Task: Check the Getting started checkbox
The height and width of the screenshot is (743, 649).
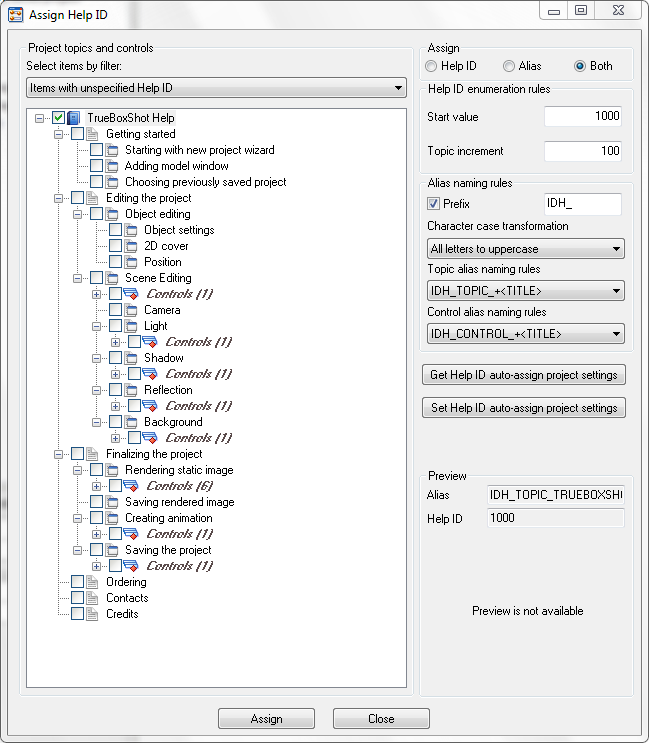Action: [78, 134]
